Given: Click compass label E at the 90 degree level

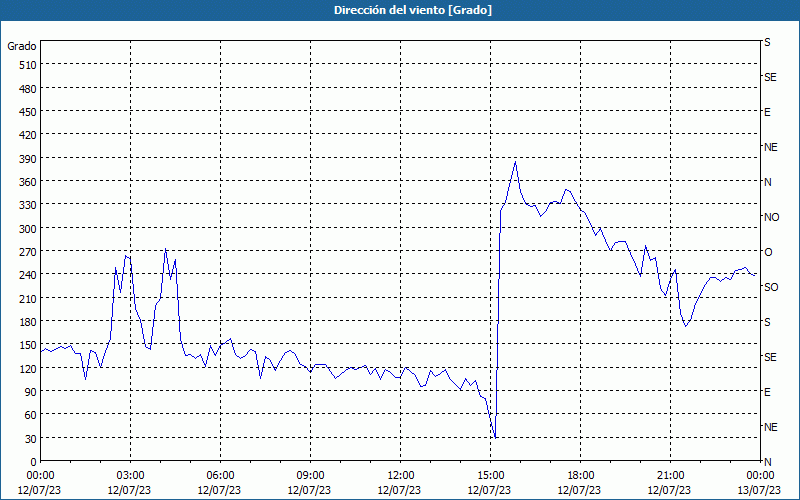Looking at the screenshot, I should click(767, 392).
